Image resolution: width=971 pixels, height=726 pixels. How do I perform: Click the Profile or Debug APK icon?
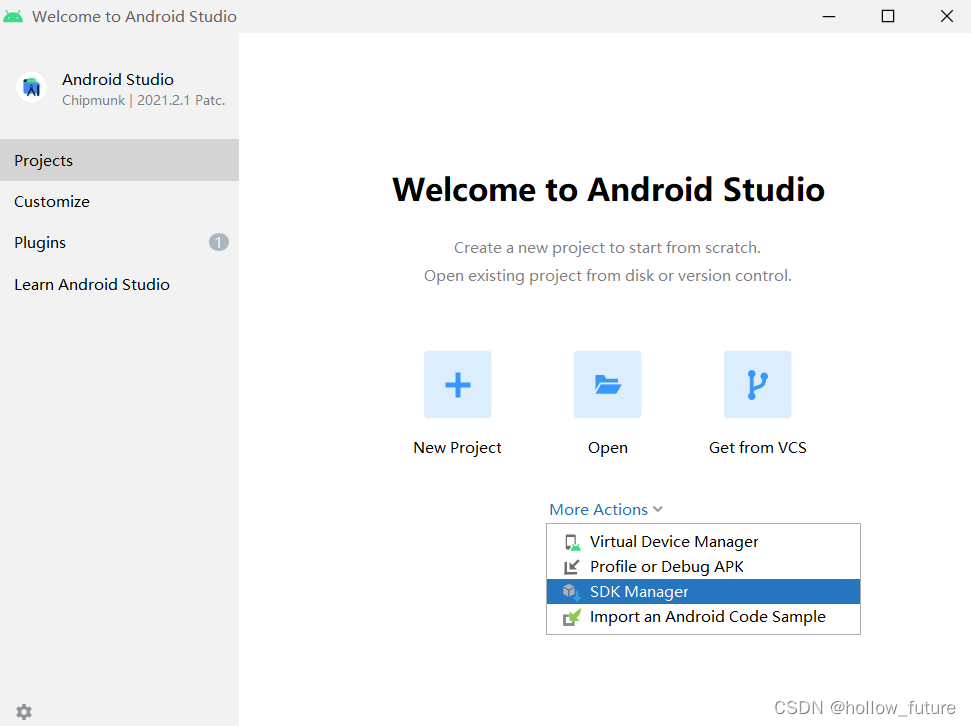(571, 567)
